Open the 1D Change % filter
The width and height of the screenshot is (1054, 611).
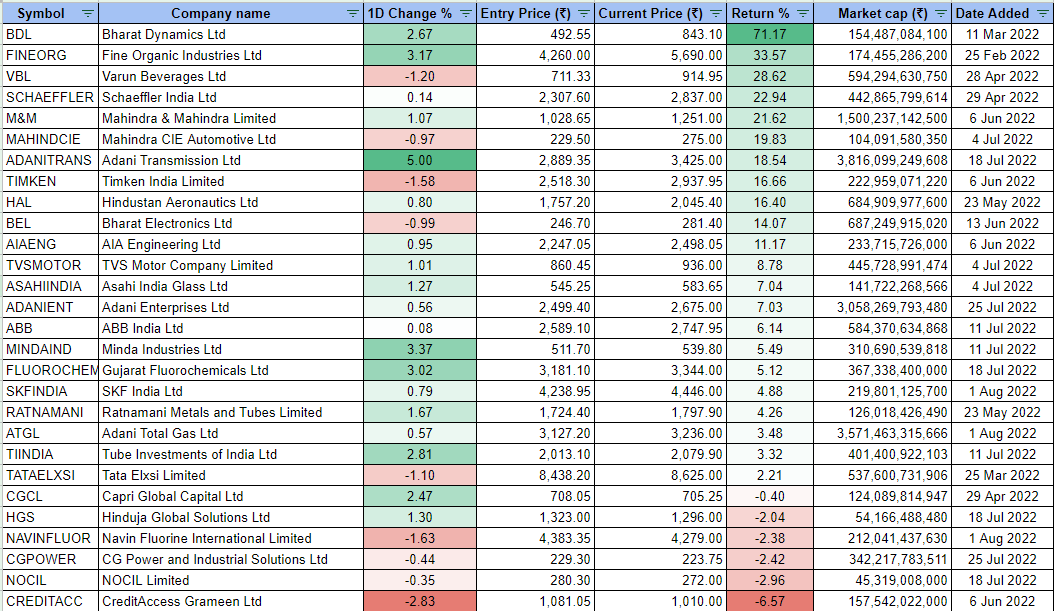pos(466,13)
